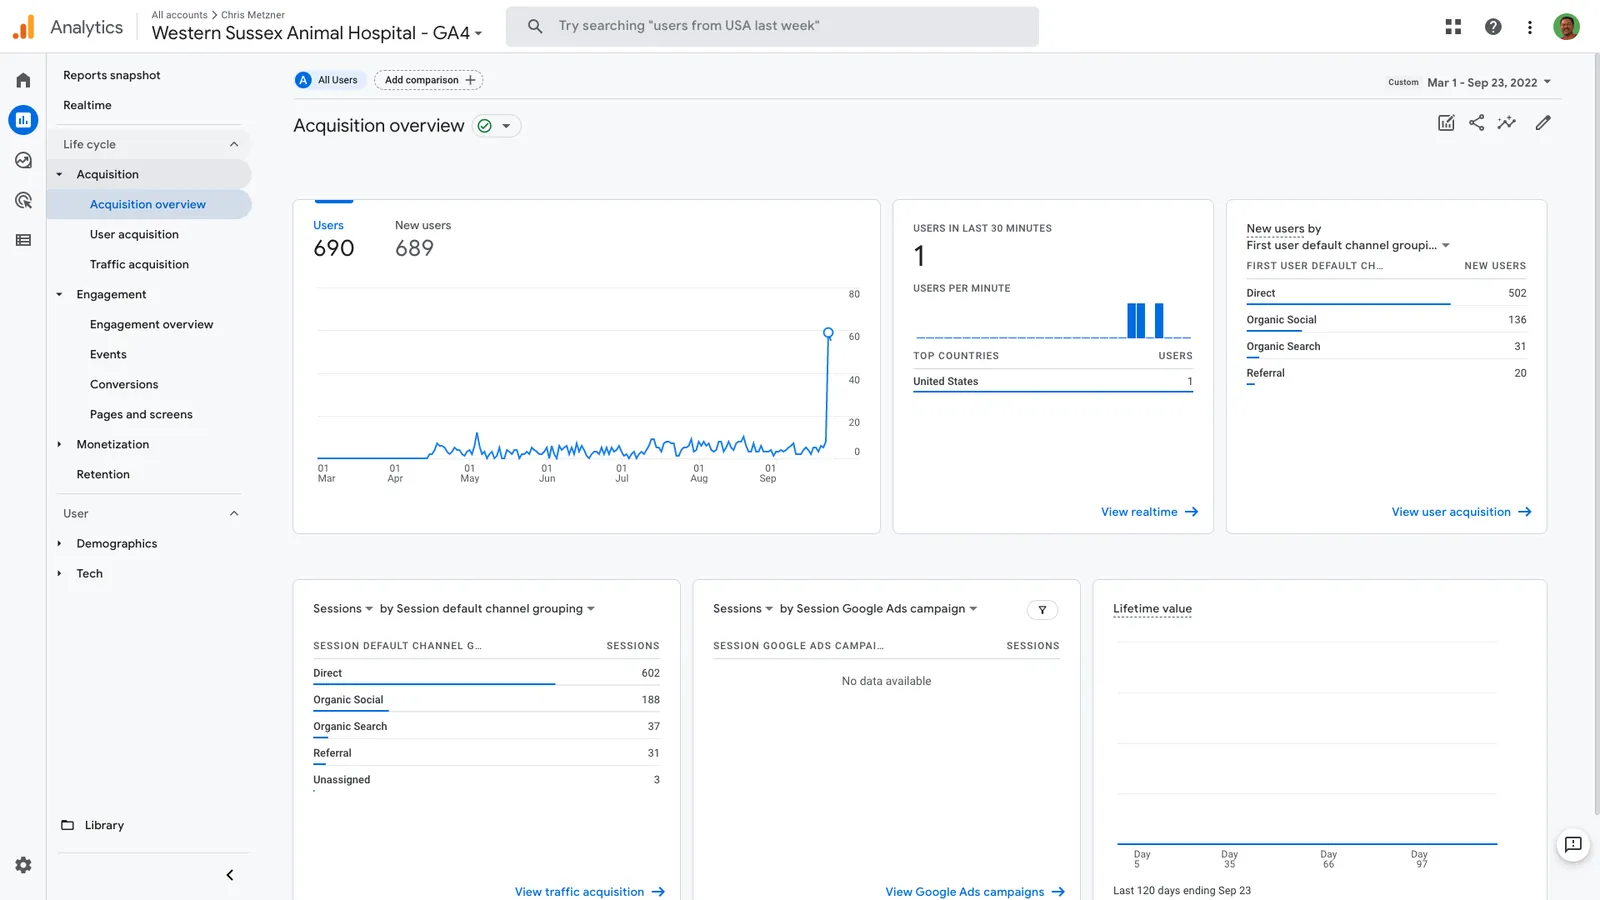Click the filter icon on Google Ads card
1600x900 pixels.
tap(1042, 610)
